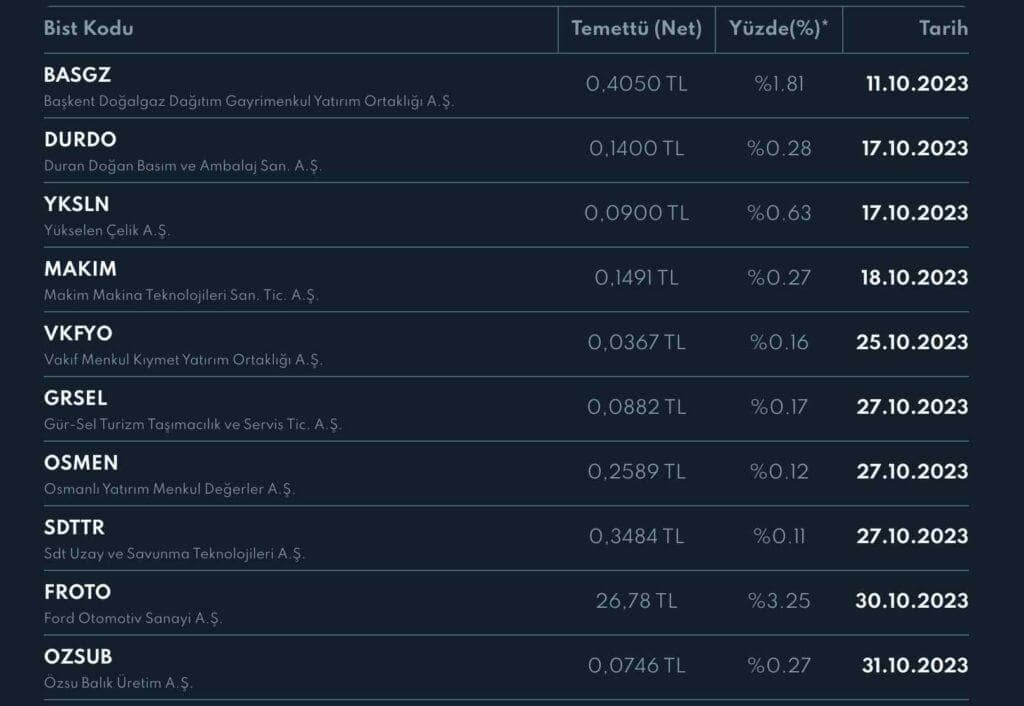This screenshot has height=706, width=1024.
Task: Open the VKFYO ticker
Action: tap(78, 334)
